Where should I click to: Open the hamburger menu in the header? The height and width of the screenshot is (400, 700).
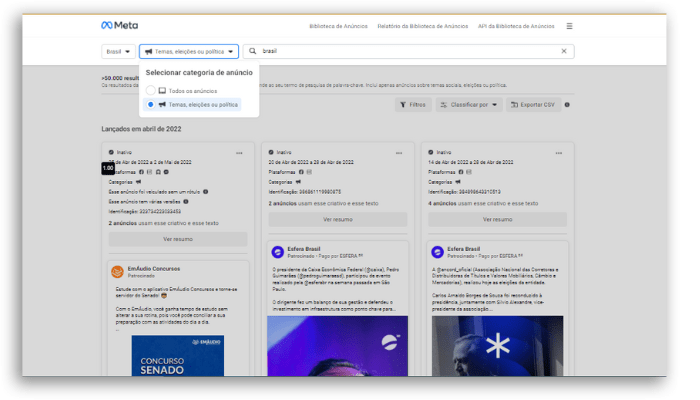point(569,26)
